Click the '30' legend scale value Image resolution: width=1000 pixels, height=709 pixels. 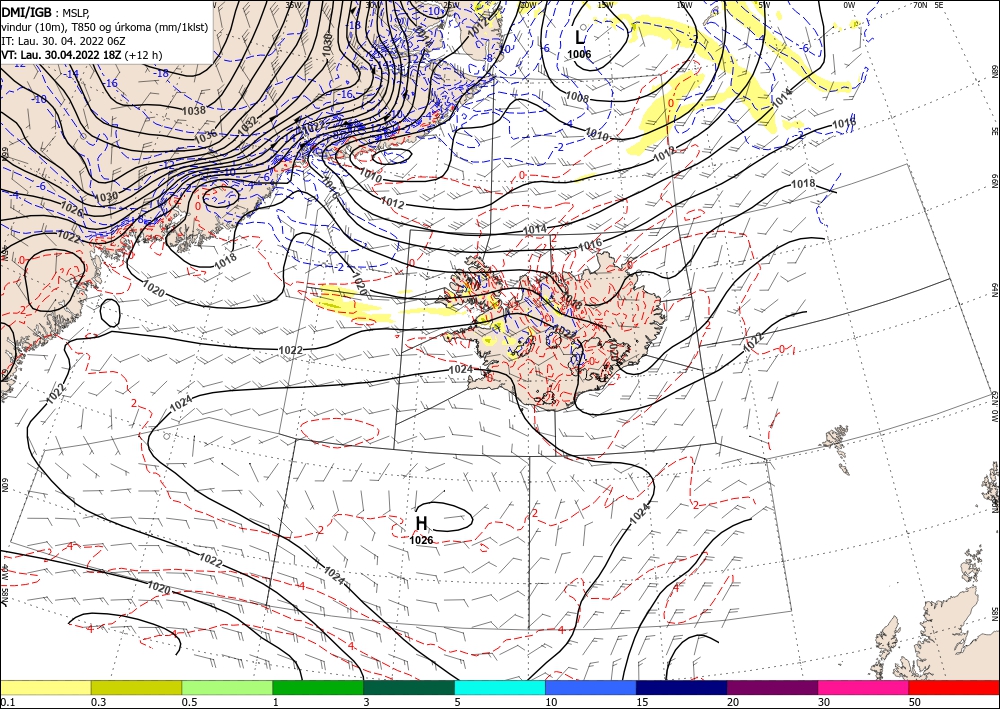pyautogui.click(x=825, y=702)
